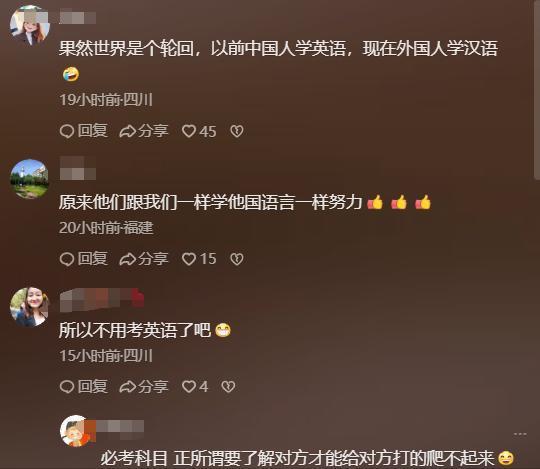Click broken-heart dislike beside 15 likes
Screen dimensions: 540x469
(x=237, y=259)
